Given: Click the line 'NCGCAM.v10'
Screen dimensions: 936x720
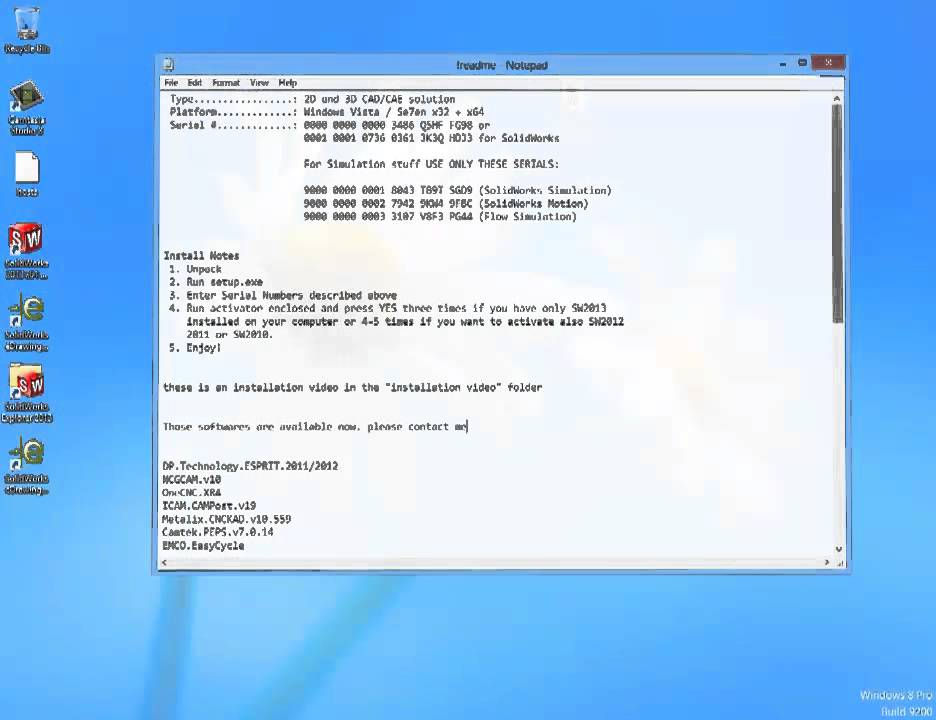Looking at the screenshot, I should coord(192,479).
